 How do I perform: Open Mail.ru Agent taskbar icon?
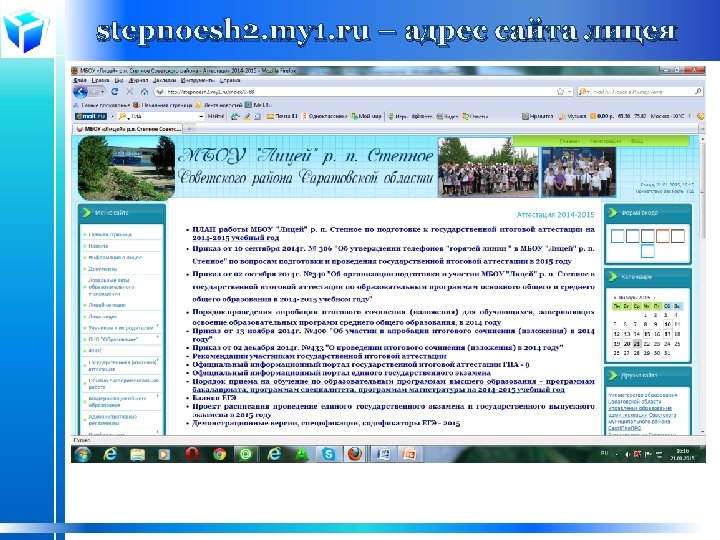(x=246, y=454)
